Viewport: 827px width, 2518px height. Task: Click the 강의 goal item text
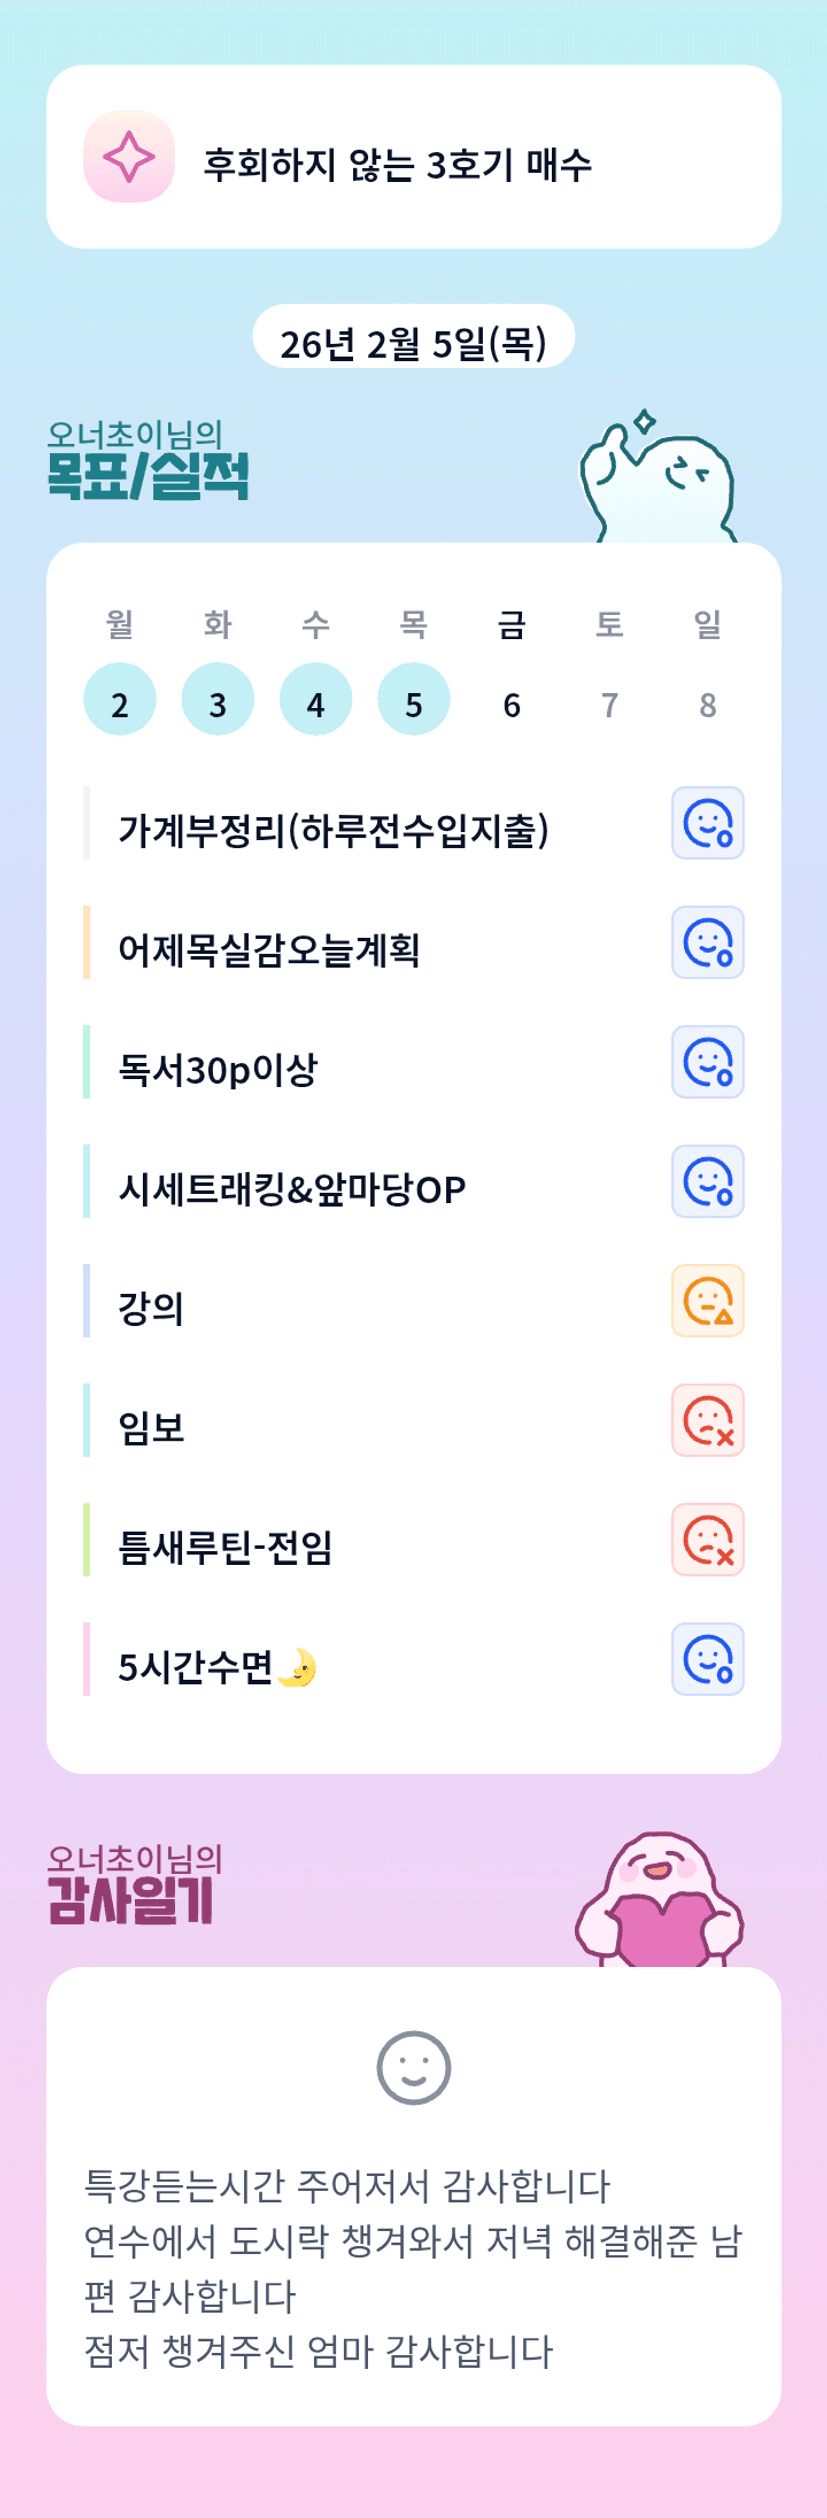click(x=152, y=1308)
